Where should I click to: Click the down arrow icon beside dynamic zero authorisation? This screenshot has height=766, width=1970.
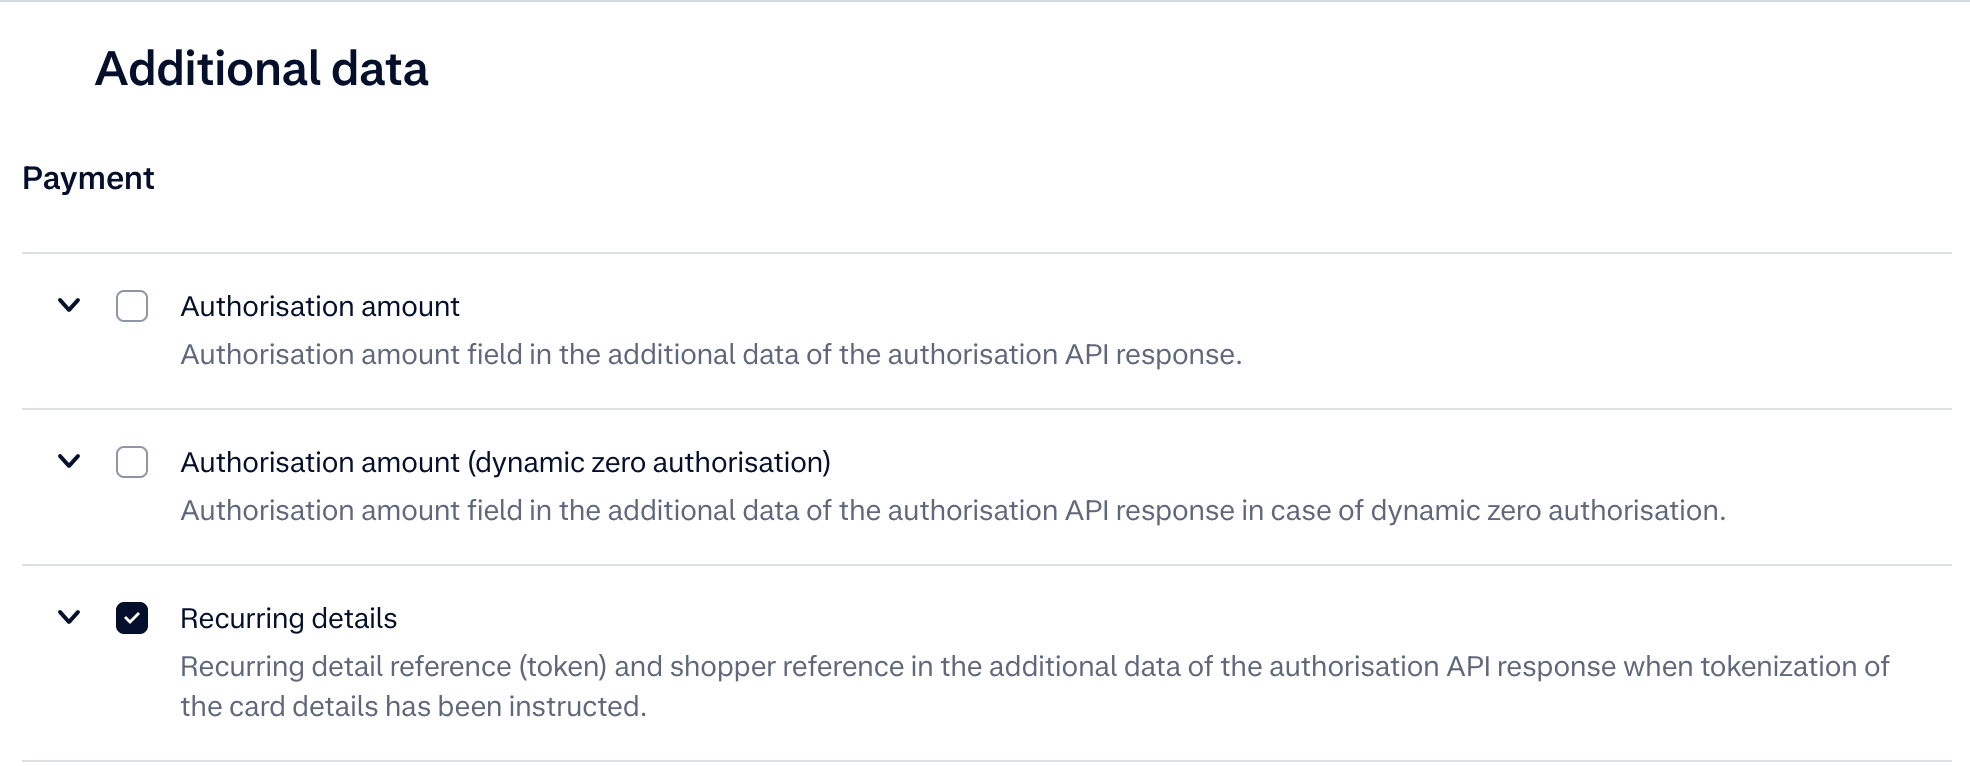coord(69,461)
